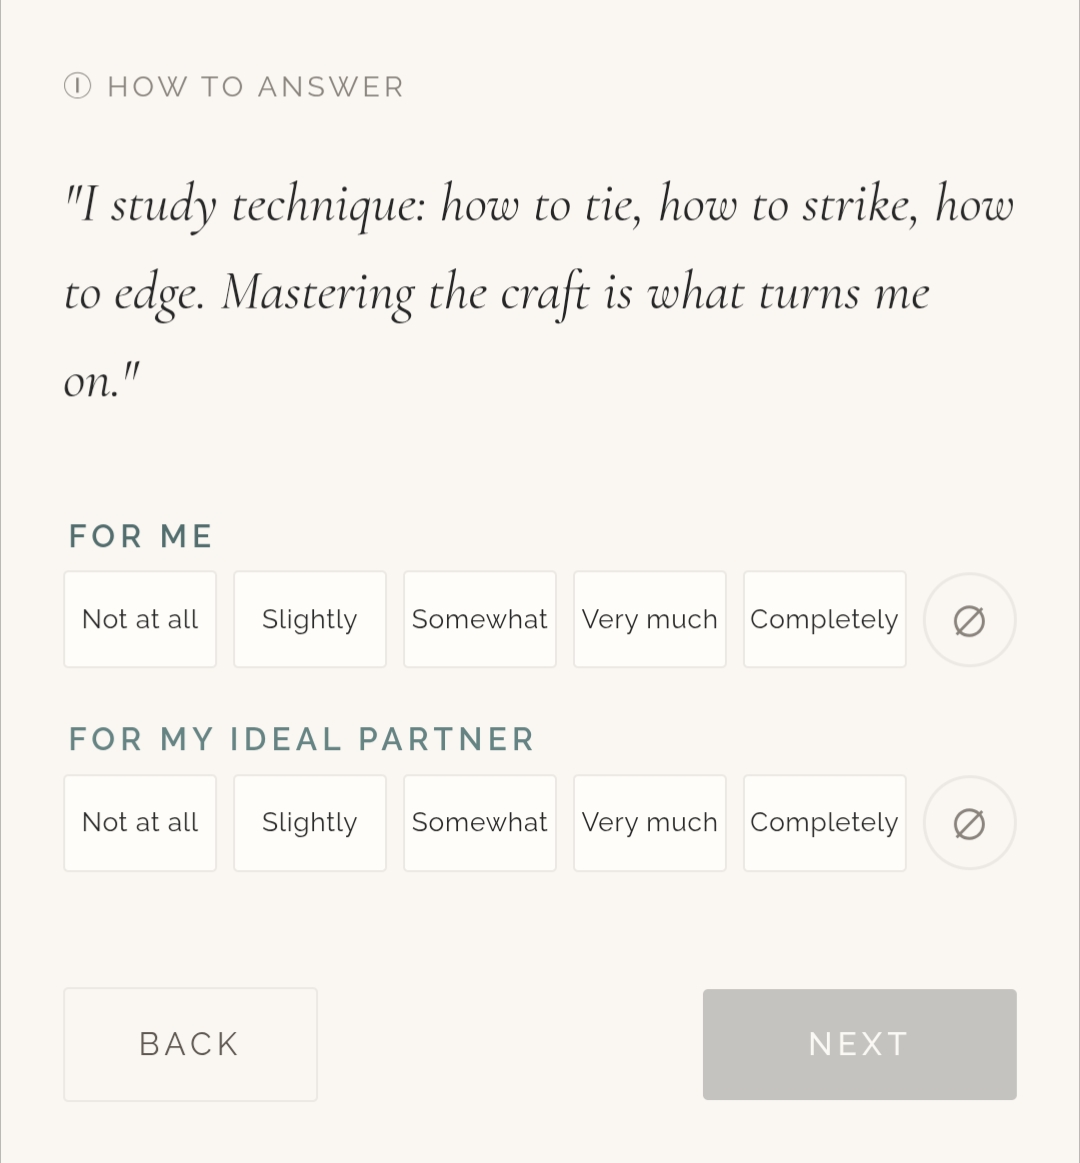This screenshot has width=1080, height=1163.
Task: Open the How to Answer text link
Action: [x=255, y=87]
